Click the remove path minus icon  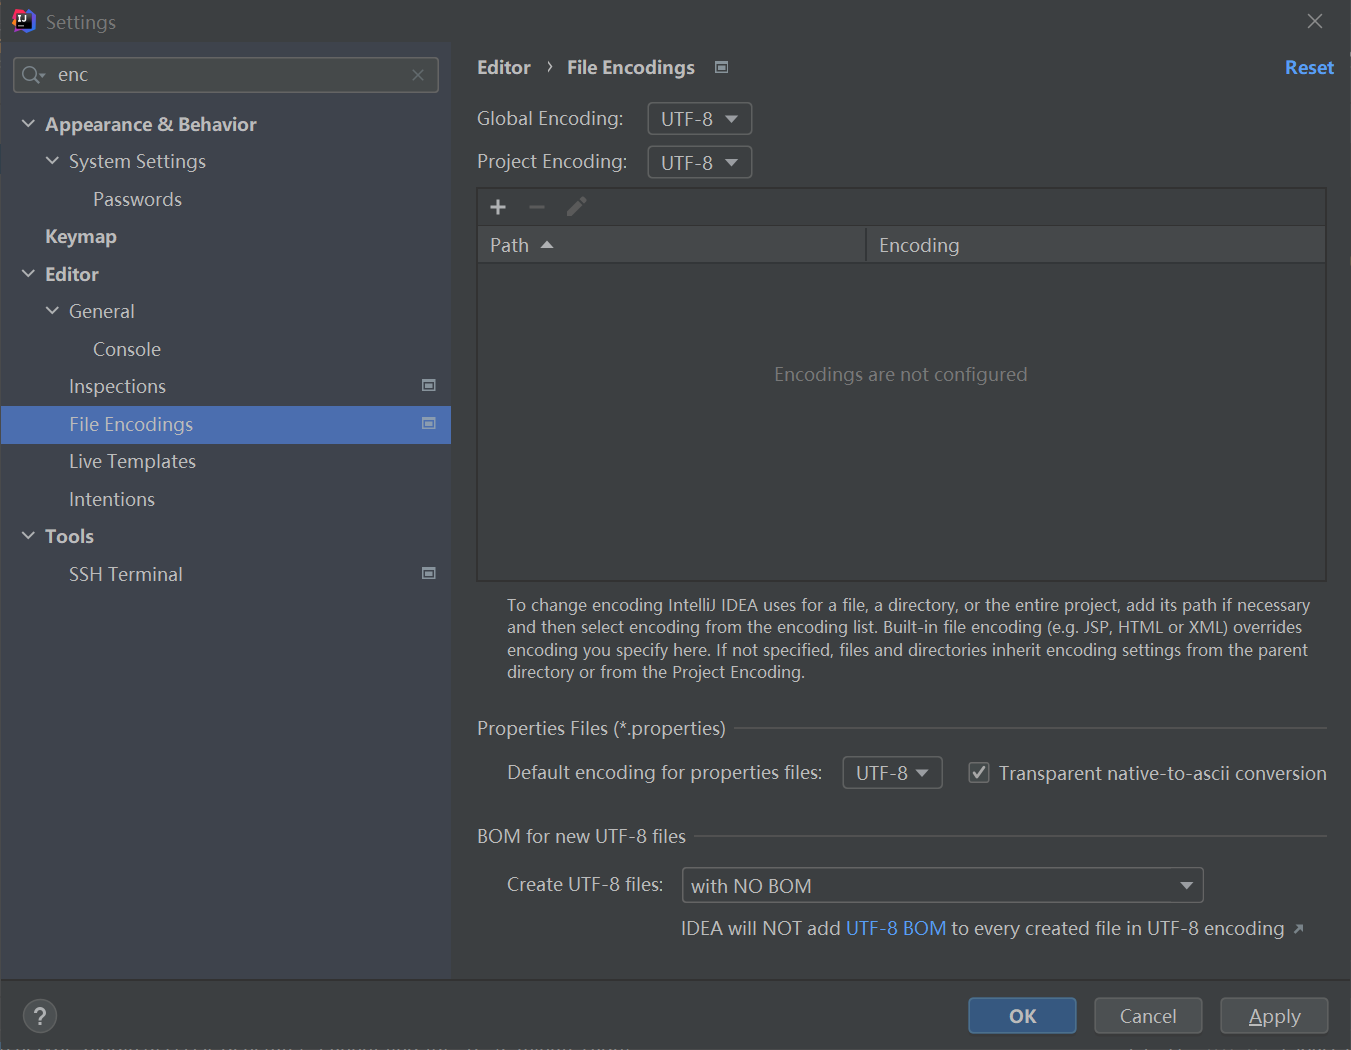tap(537, 207)
